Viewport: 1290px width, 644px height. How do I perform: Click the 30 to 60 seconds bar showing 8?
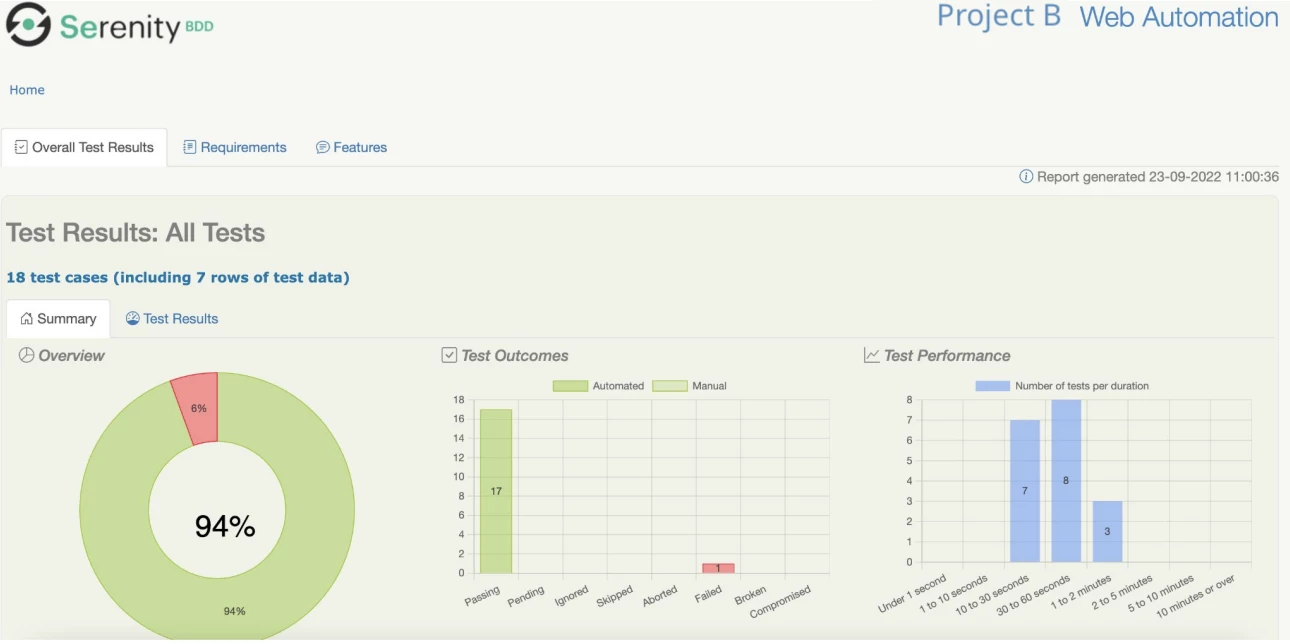click(1066, 481)
